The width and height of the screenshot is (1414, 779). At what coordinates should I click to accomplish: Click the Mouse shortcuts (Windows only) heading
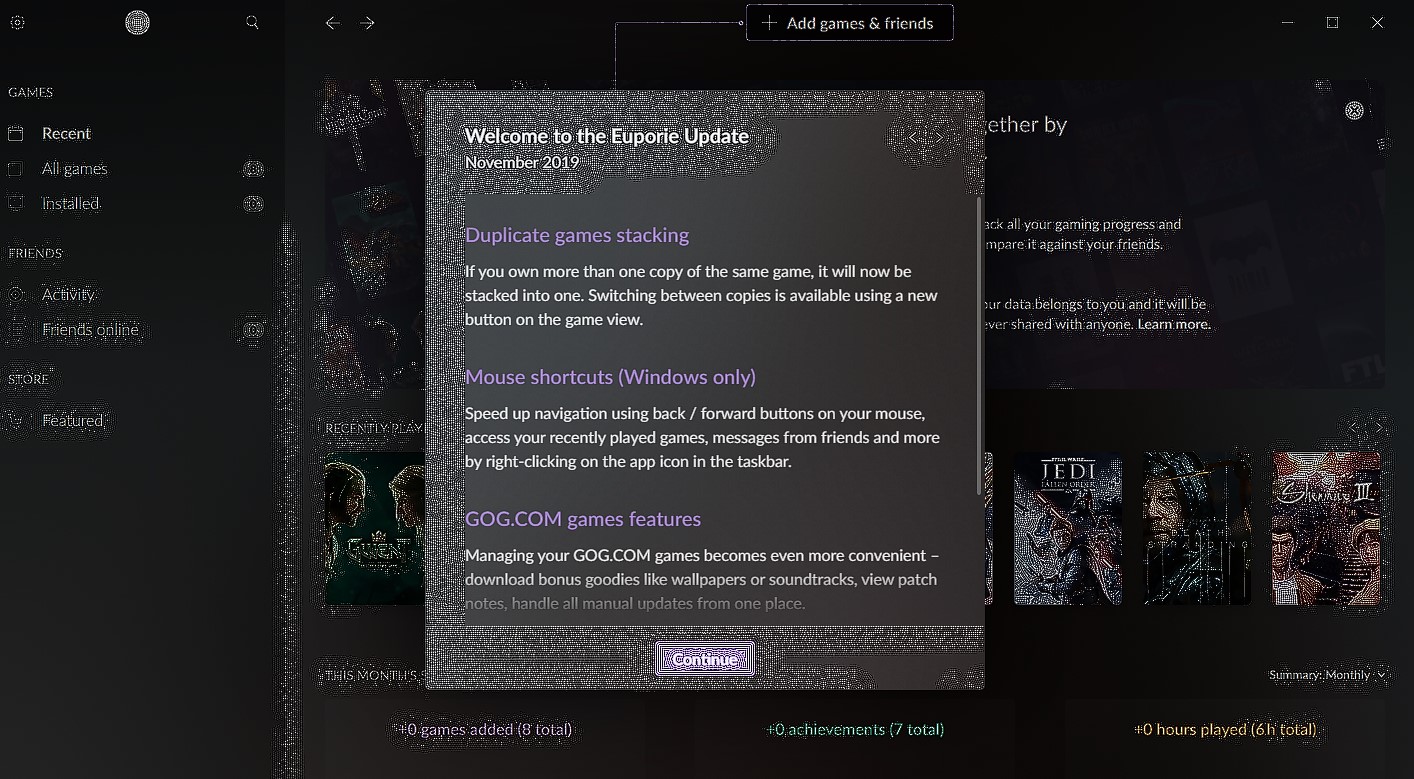pos(610,377)
